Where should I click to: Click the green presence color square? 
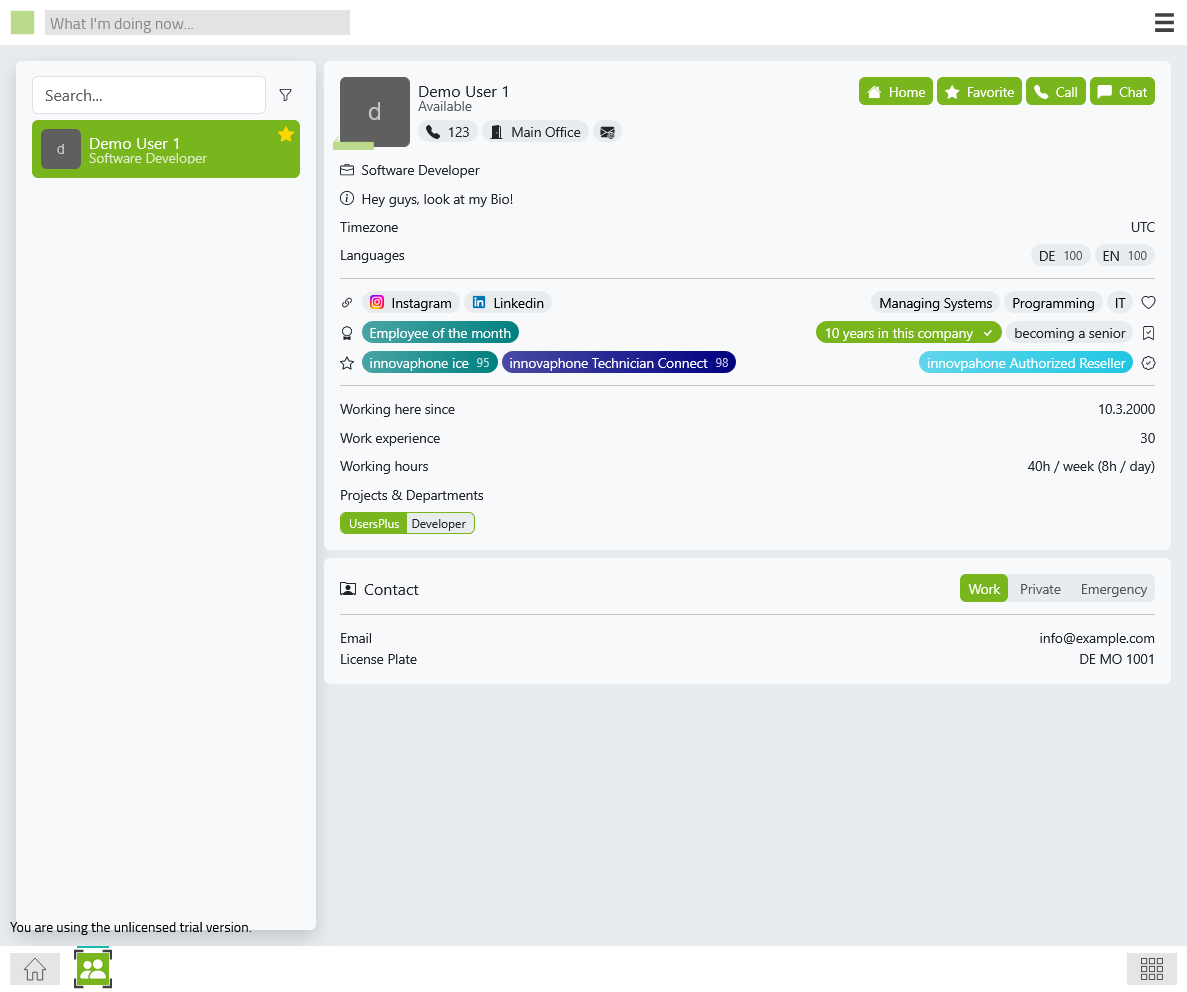22,23
